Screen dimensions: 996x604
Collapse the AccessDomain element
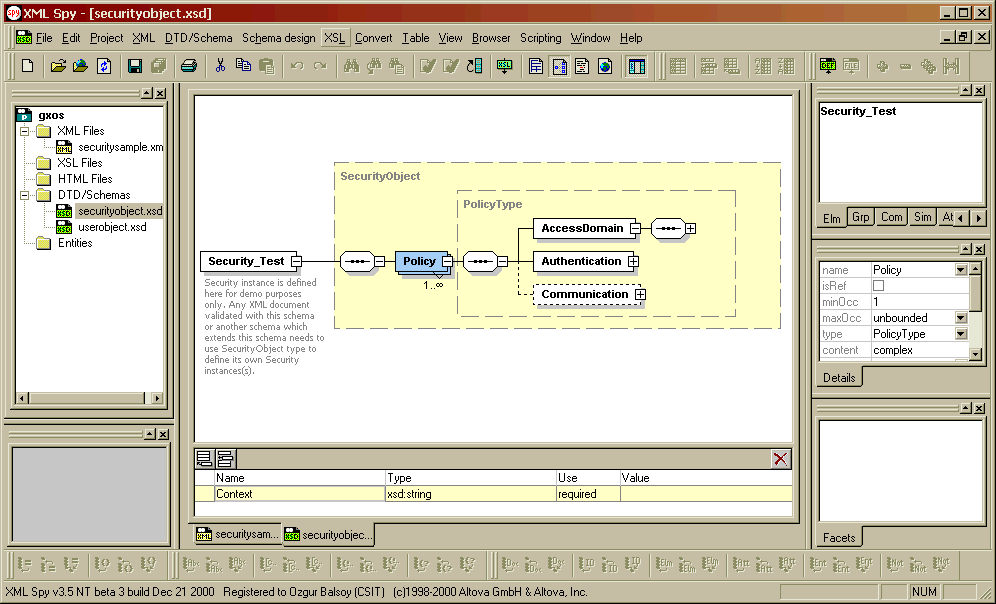(635, 229)
